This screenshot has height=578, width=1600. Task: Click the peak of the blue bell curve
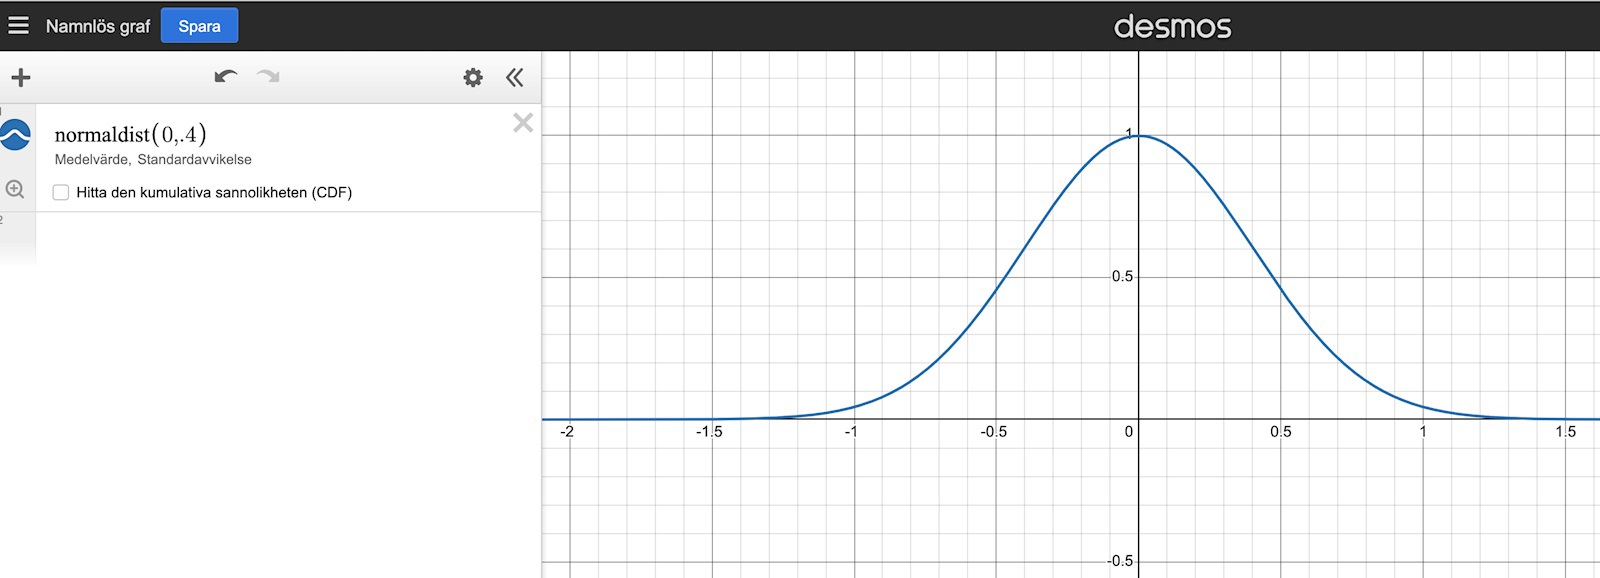(x=1139, y=136)
